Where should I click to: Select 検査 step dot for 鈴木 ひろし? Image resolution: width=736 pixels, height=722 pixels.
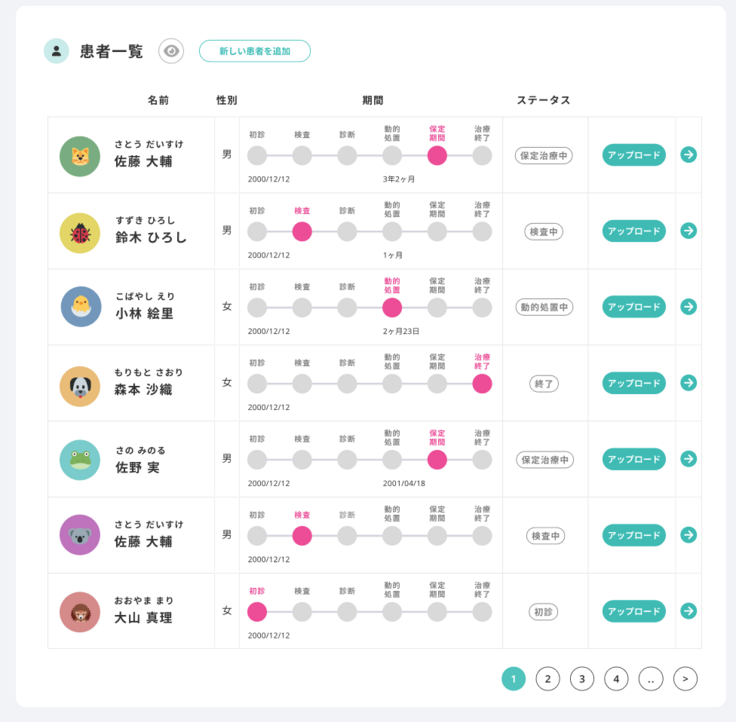pos(302,231)
